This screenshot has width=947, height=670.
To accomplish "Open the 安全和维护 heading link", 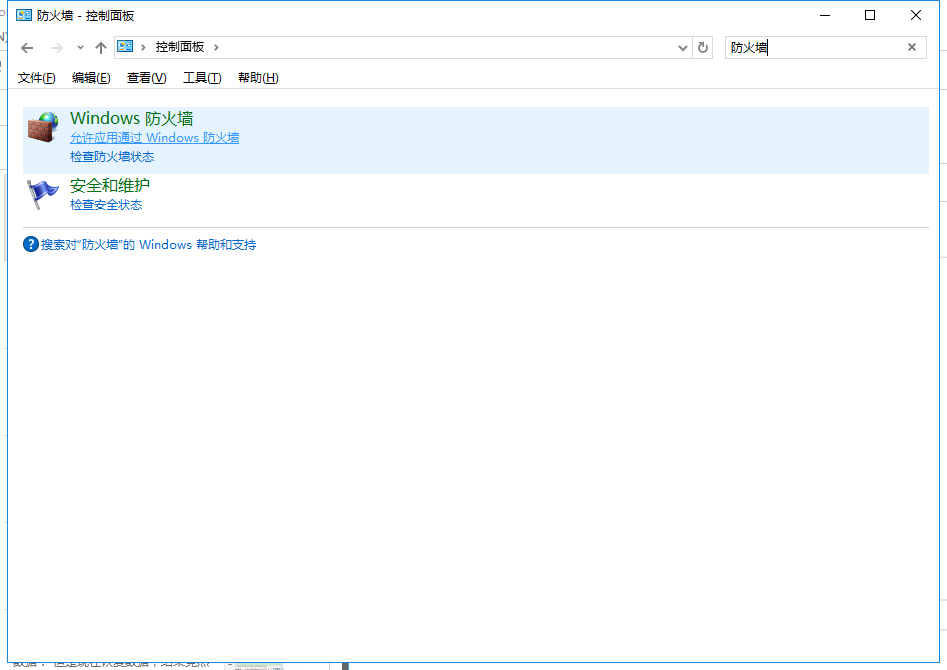I will (110, 185).
